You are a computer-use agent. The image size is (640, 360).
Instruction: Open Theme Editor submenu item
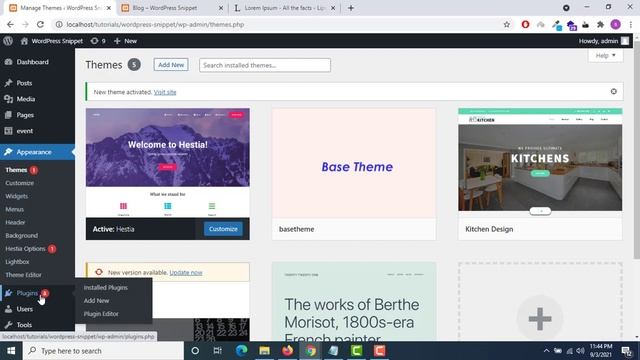click(x=23, y=275)
